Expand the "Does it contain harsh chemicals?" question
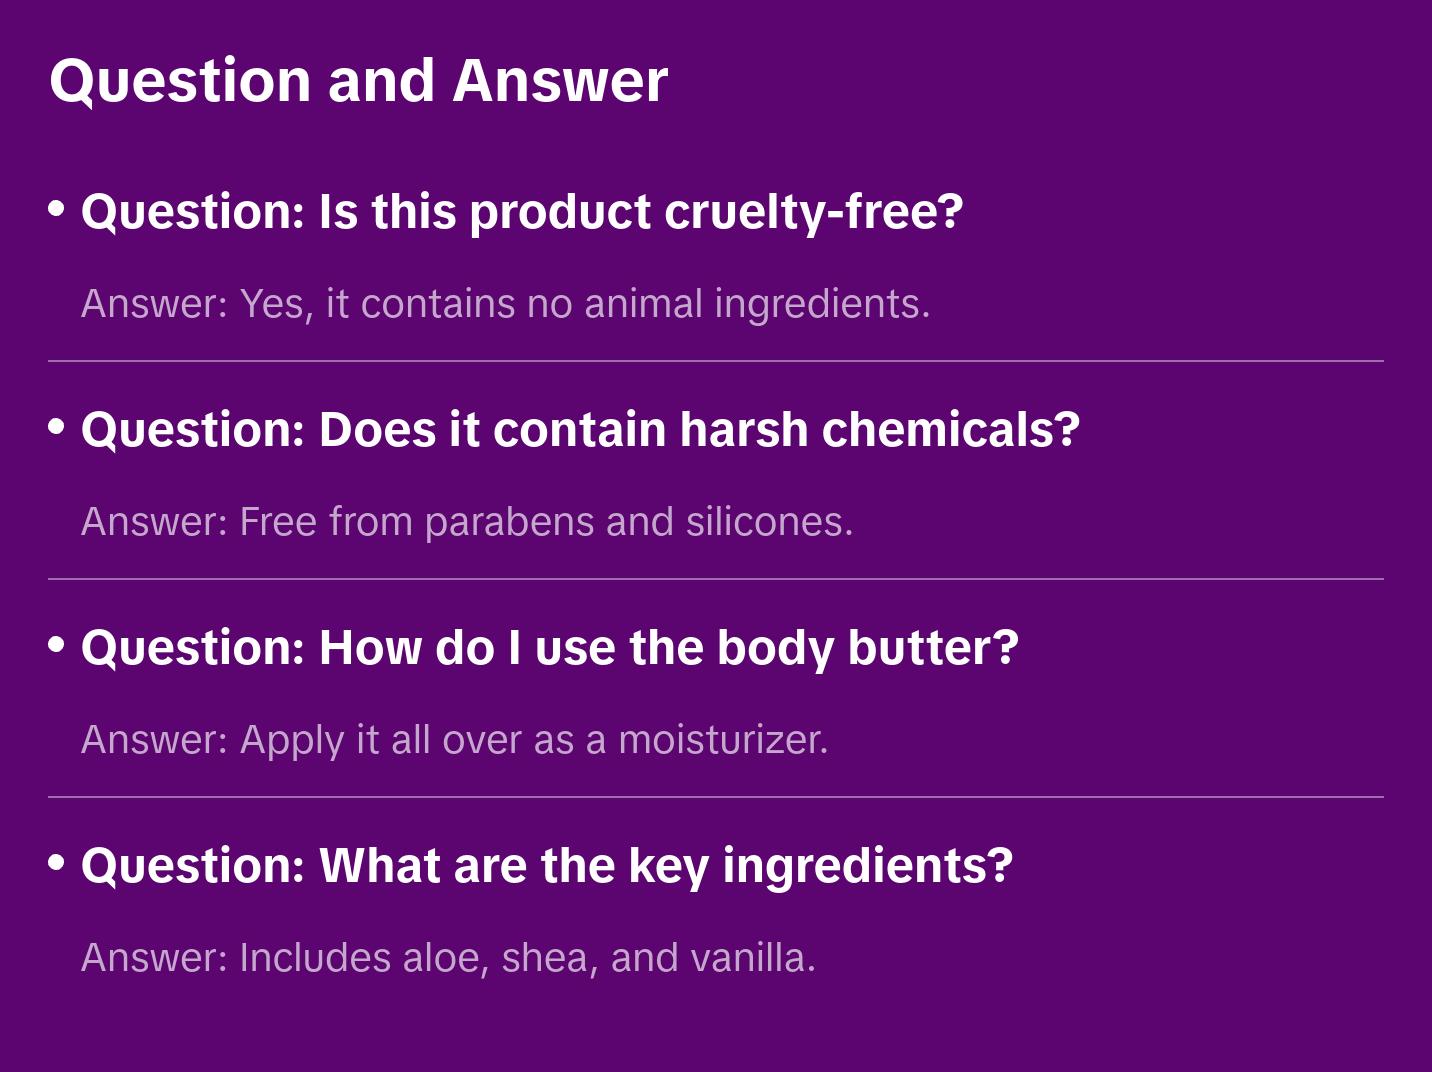Image resolution: width=1432 pixels, height=1072 pixels. point(580,430)
